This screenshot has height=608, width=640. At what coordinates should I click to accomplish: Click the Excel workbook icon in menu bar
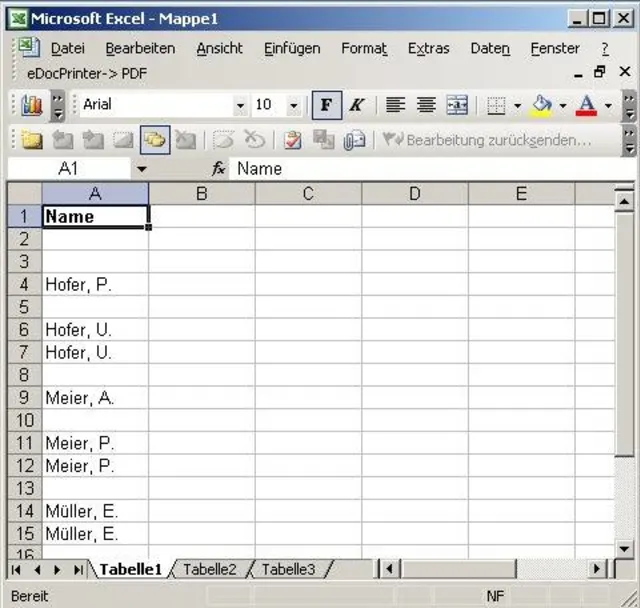pyautogui.click(x=29, y=47)
